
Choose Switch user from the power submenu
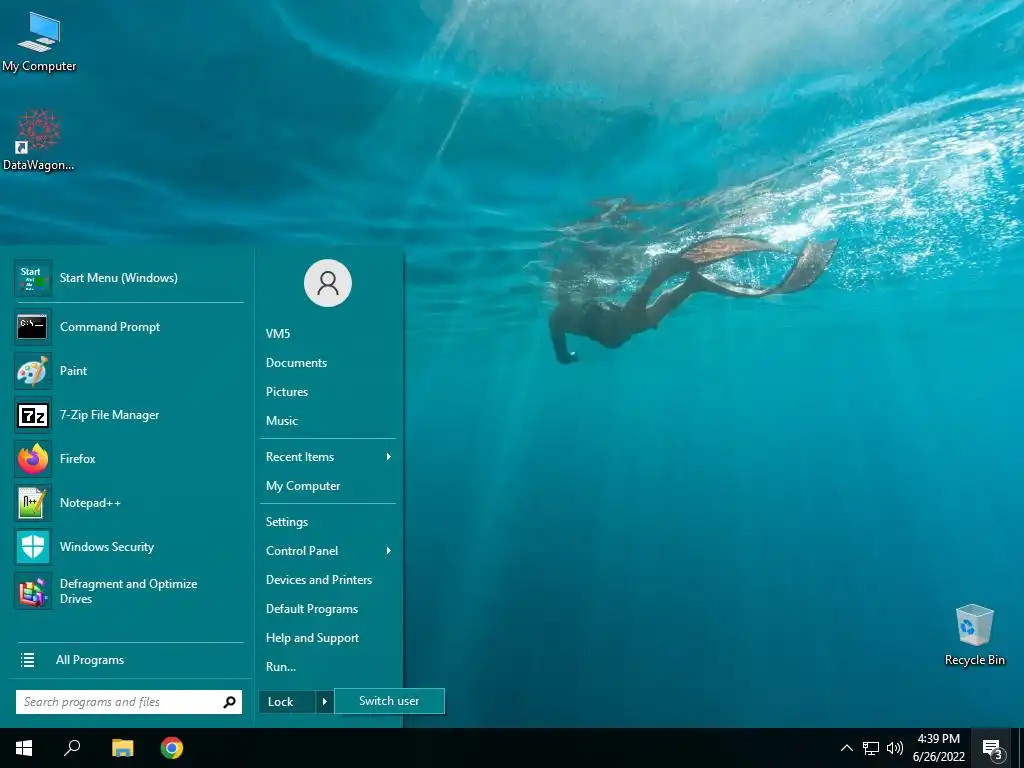tap(389, 701)
